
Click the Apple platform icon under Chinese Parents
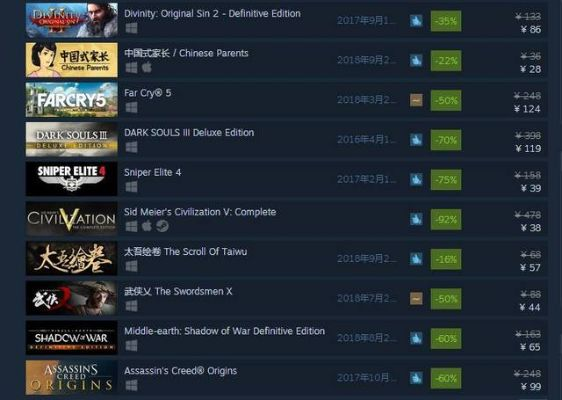[x=147, y=67]
